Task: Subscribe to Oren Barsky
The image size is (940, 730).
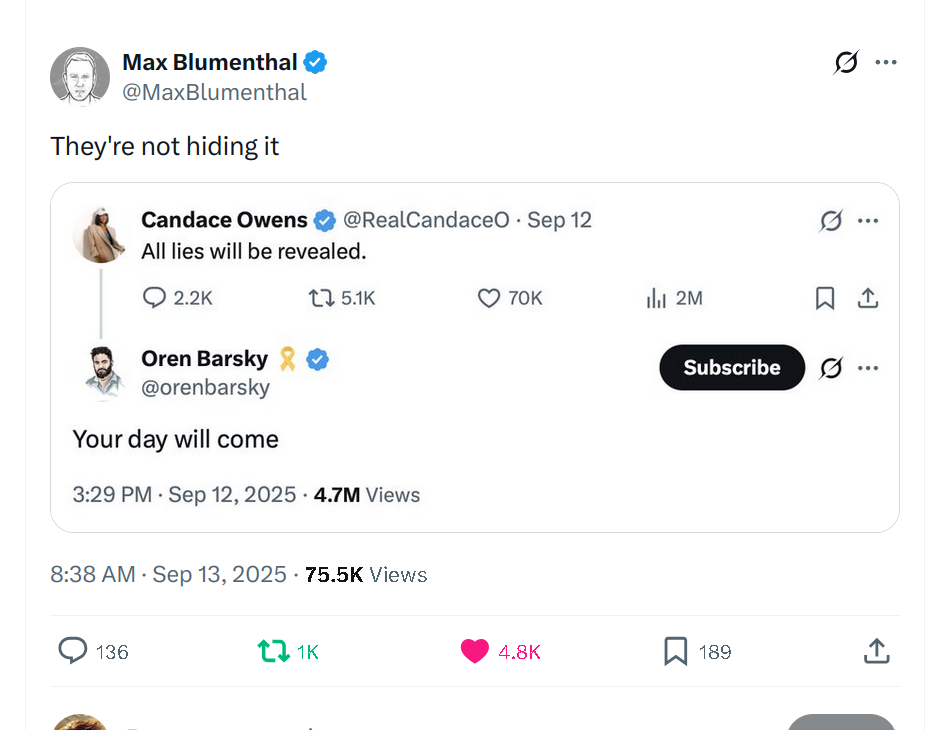Action: click(732, 367)
